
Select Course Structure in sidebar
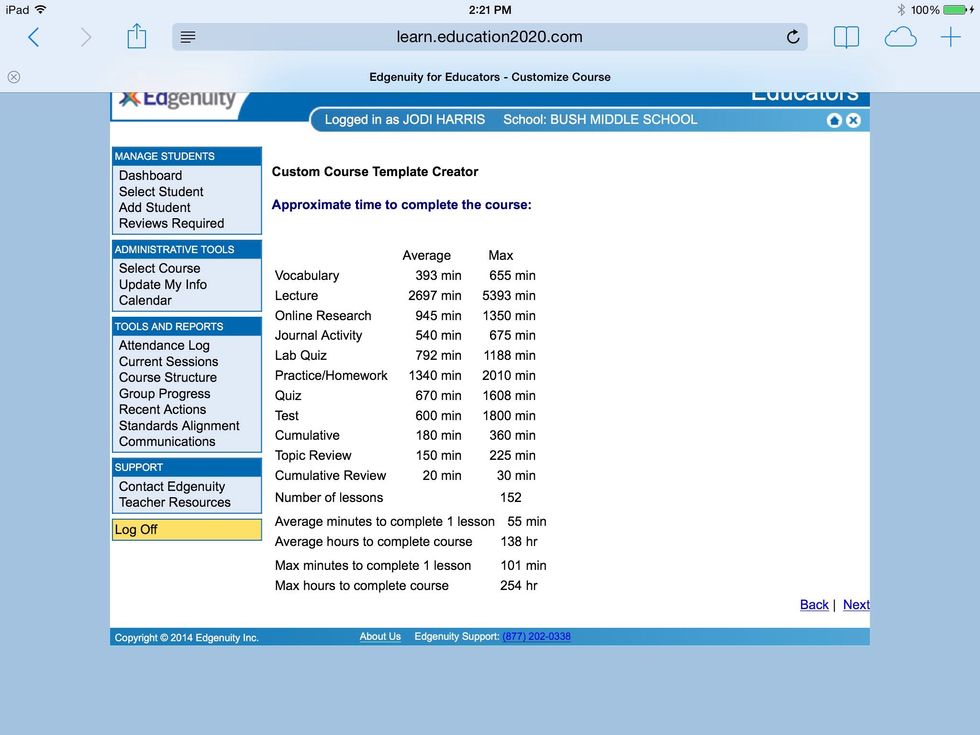(167, 378)
